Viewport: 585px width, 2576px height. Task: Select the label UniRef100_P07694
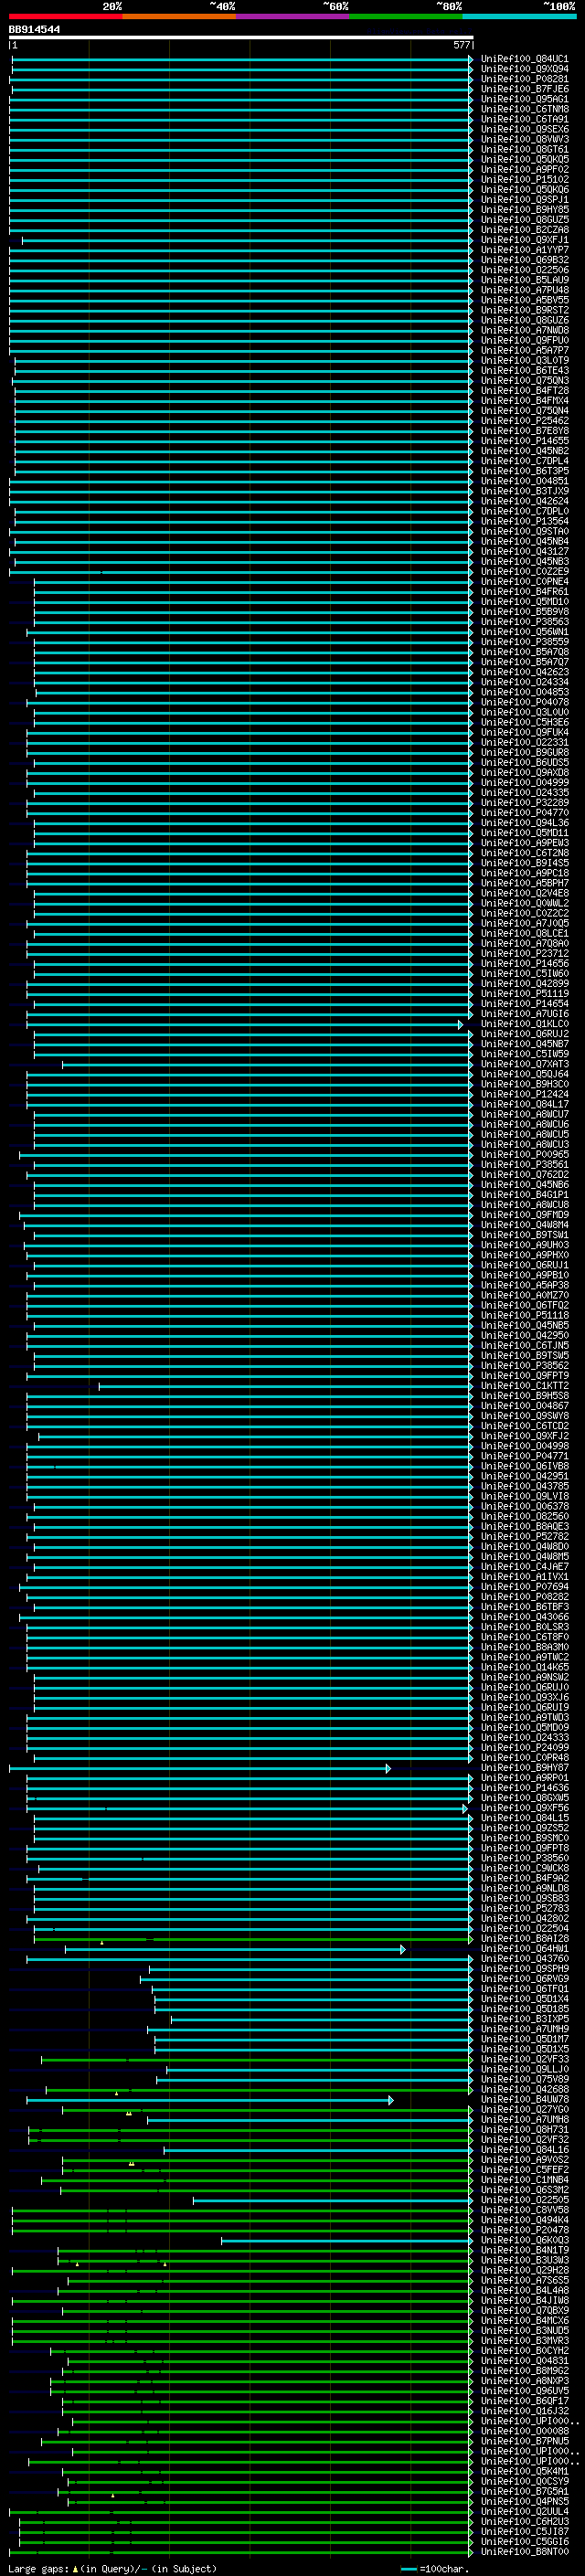(525, 1587)
